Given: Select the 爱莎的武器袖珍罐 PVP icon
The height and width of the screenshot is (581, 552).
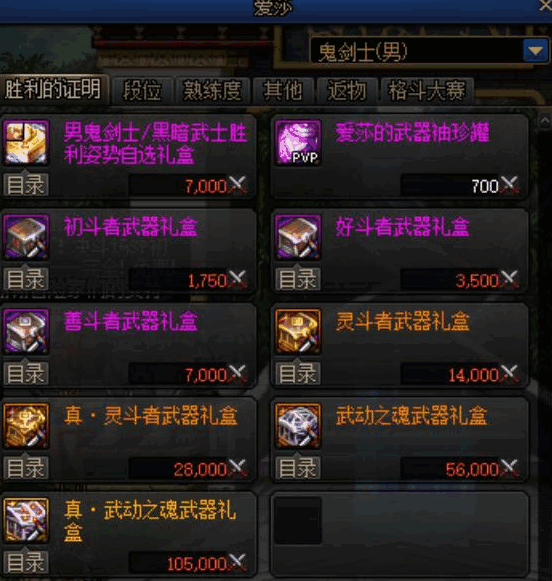Looking at the screenshot, I should pos(298,142).
